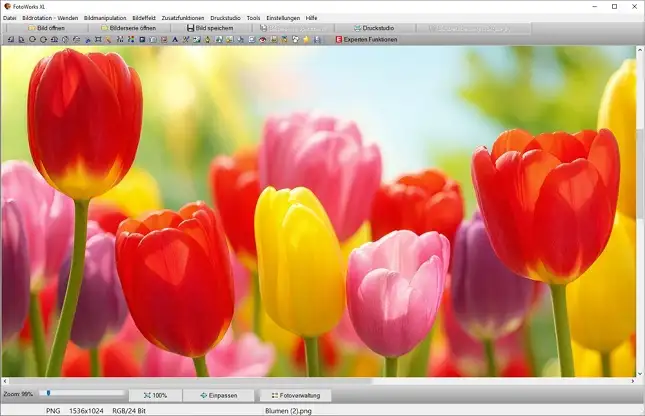The width and height of the screenshot is (645, 416).
Task: Open the Zusatzfunktionen menu
Action: click(183, 18)
